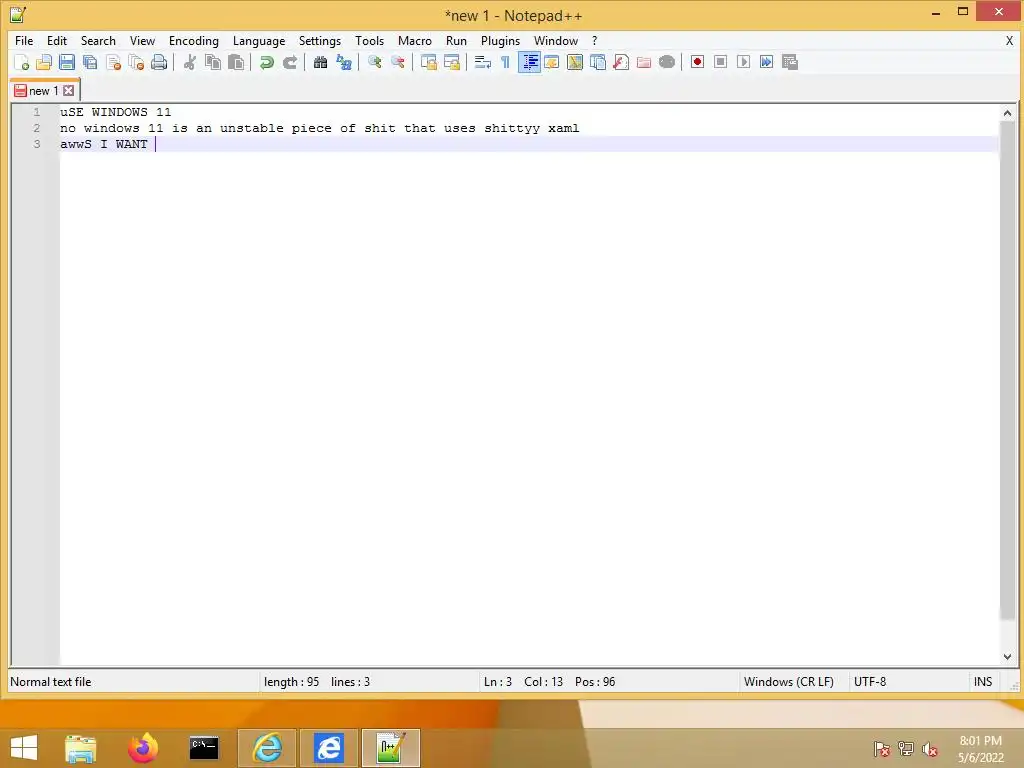Cut selection using the scissors icon

190,62
